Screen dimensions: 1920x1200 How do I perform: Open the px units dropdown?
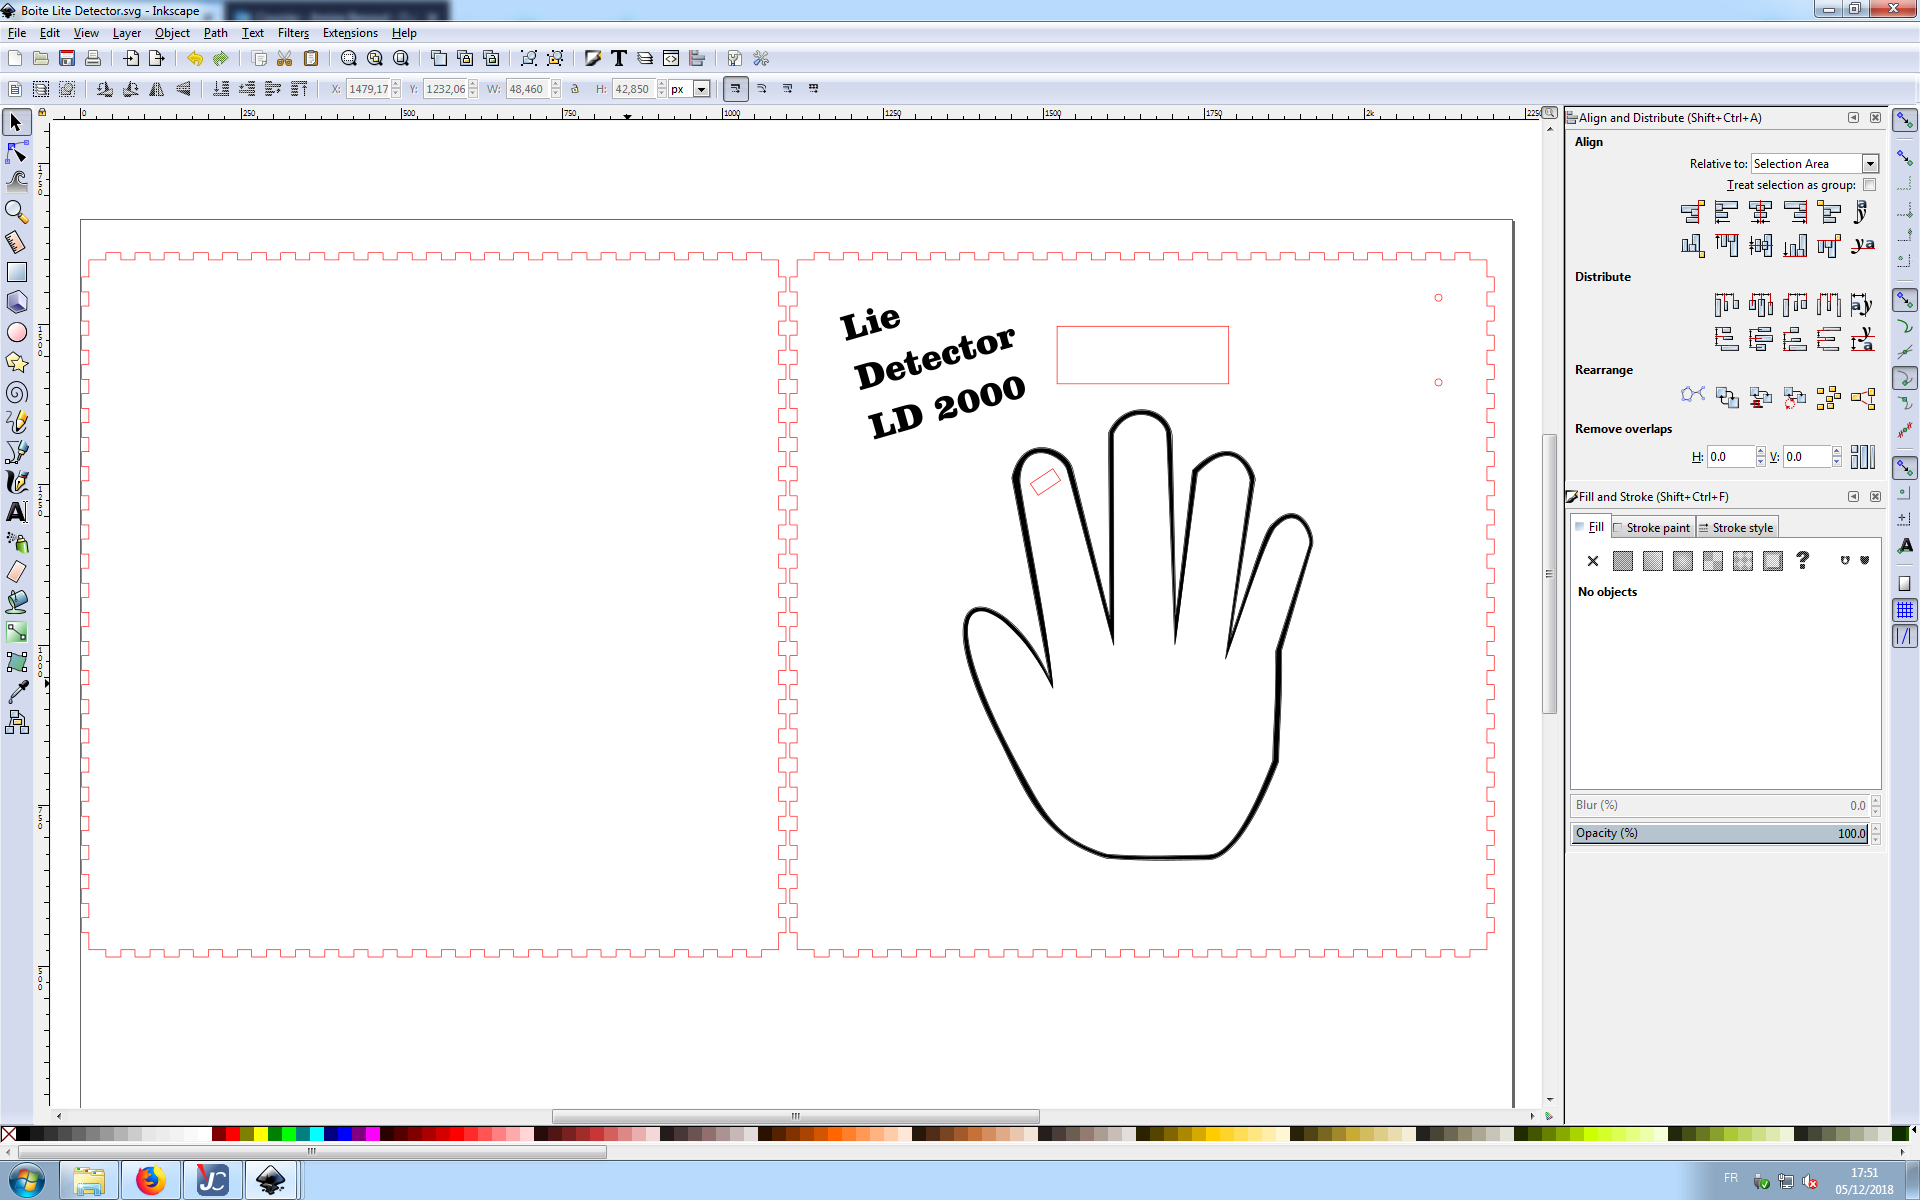701,89
